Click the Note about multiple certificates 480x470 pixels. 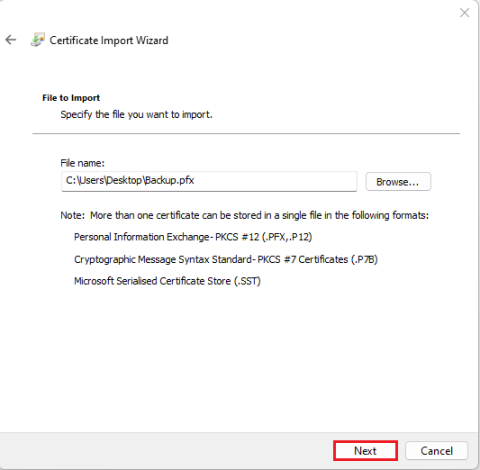point(244,215)
